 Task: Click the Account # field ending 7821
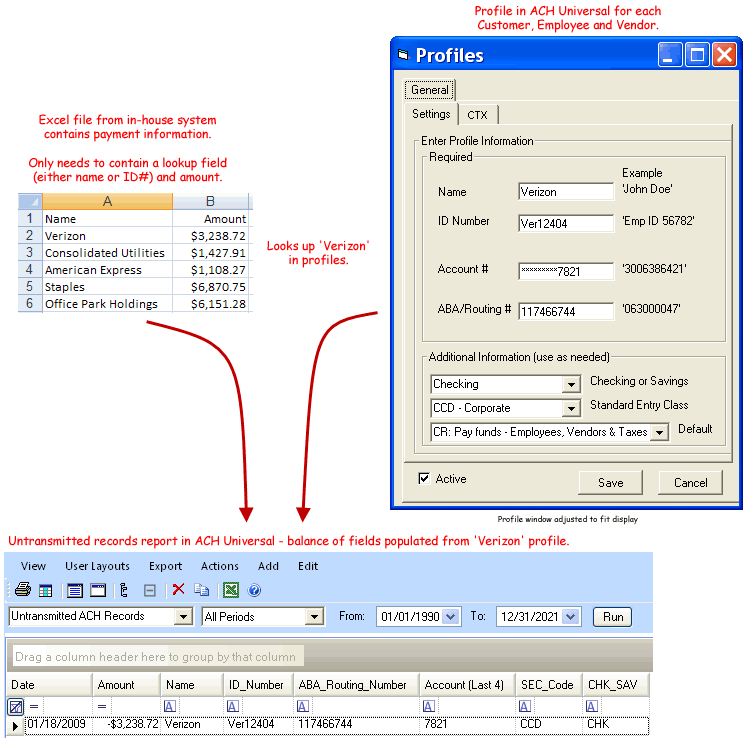[566, 271]
